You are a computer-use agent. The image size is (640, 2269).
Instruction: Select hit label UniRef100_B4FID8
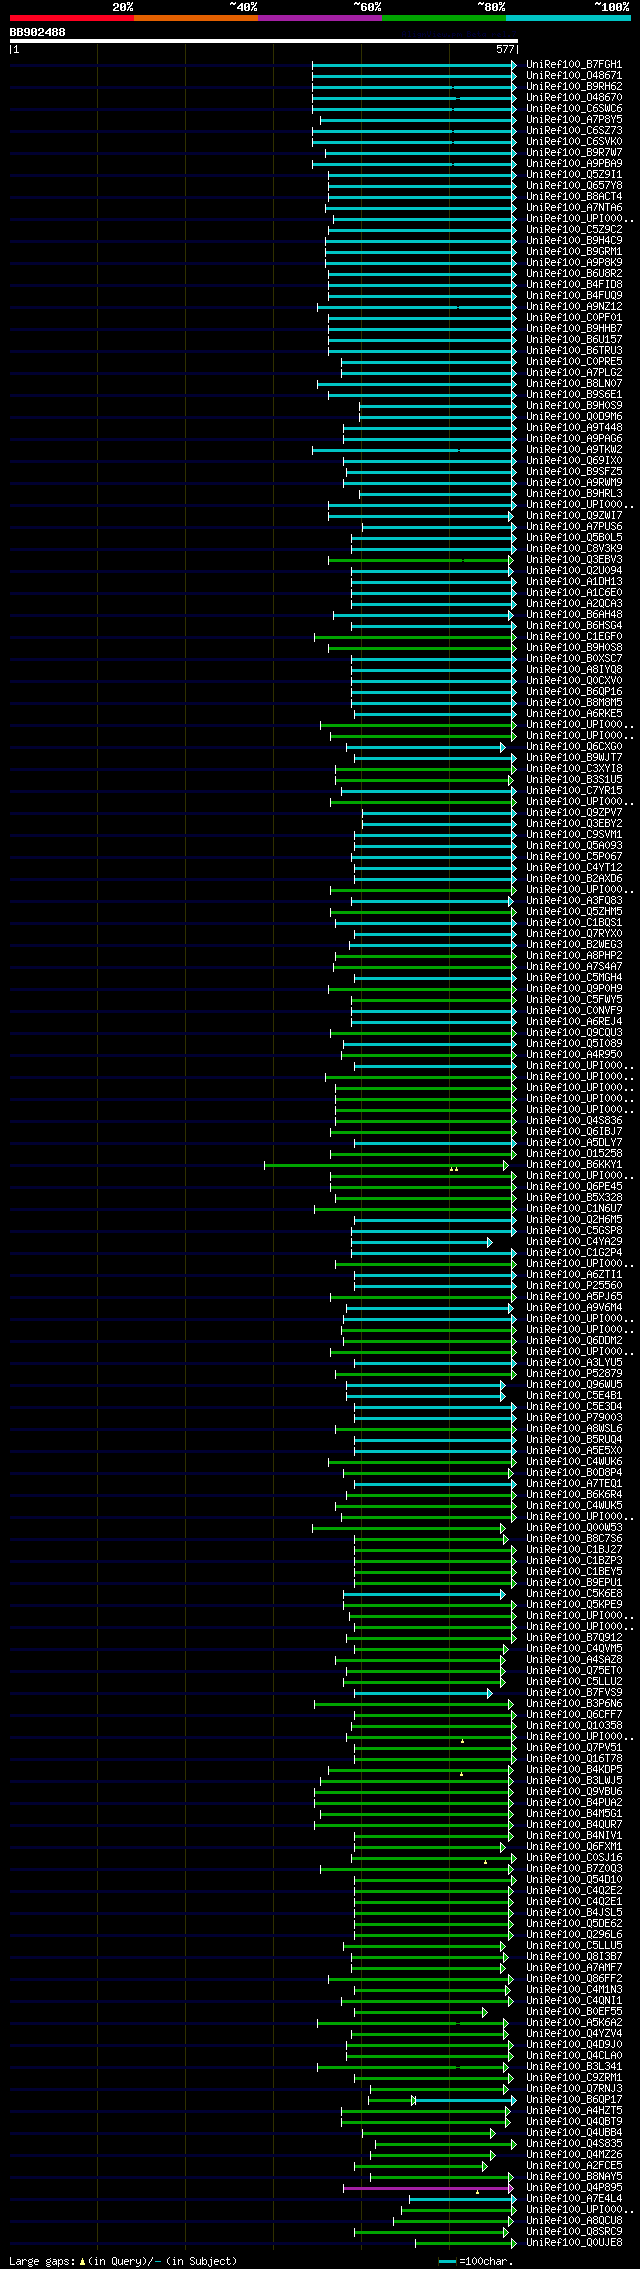click(574, 284)
